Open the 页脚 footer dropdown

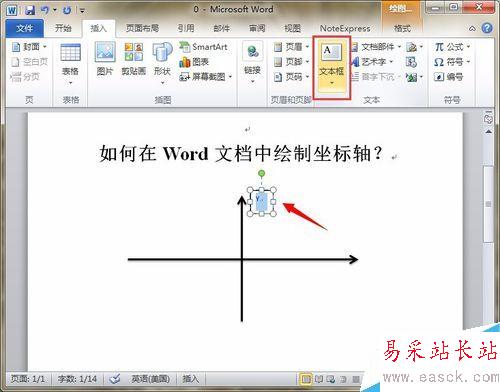click(x=291, y=62)
